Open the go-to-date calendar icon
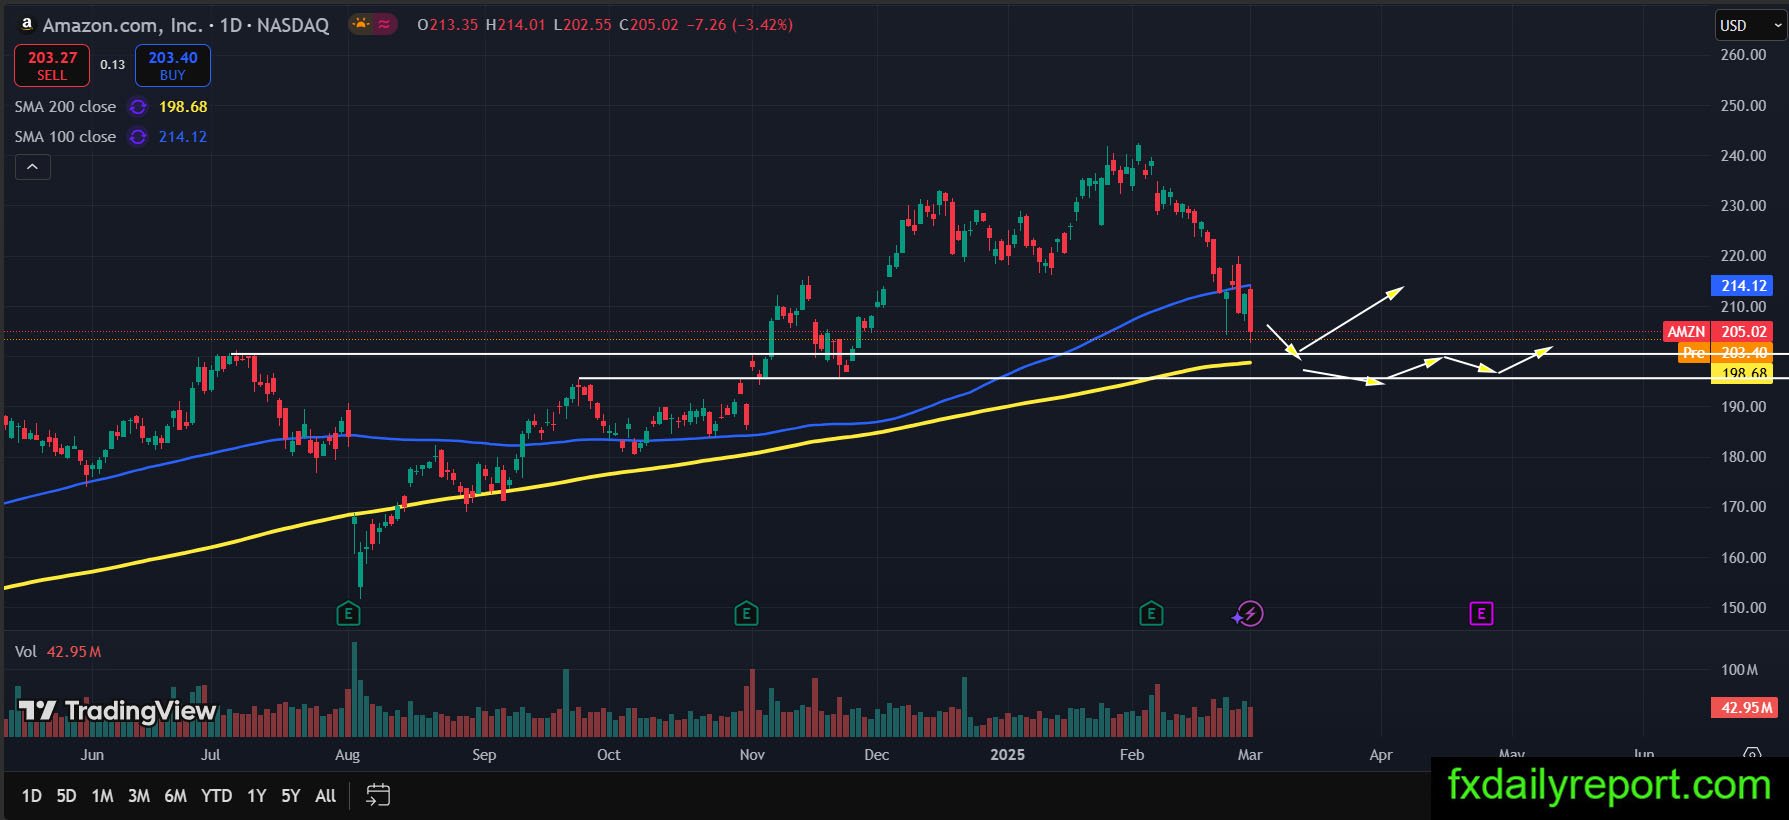1789x820 pixels. 378,796
